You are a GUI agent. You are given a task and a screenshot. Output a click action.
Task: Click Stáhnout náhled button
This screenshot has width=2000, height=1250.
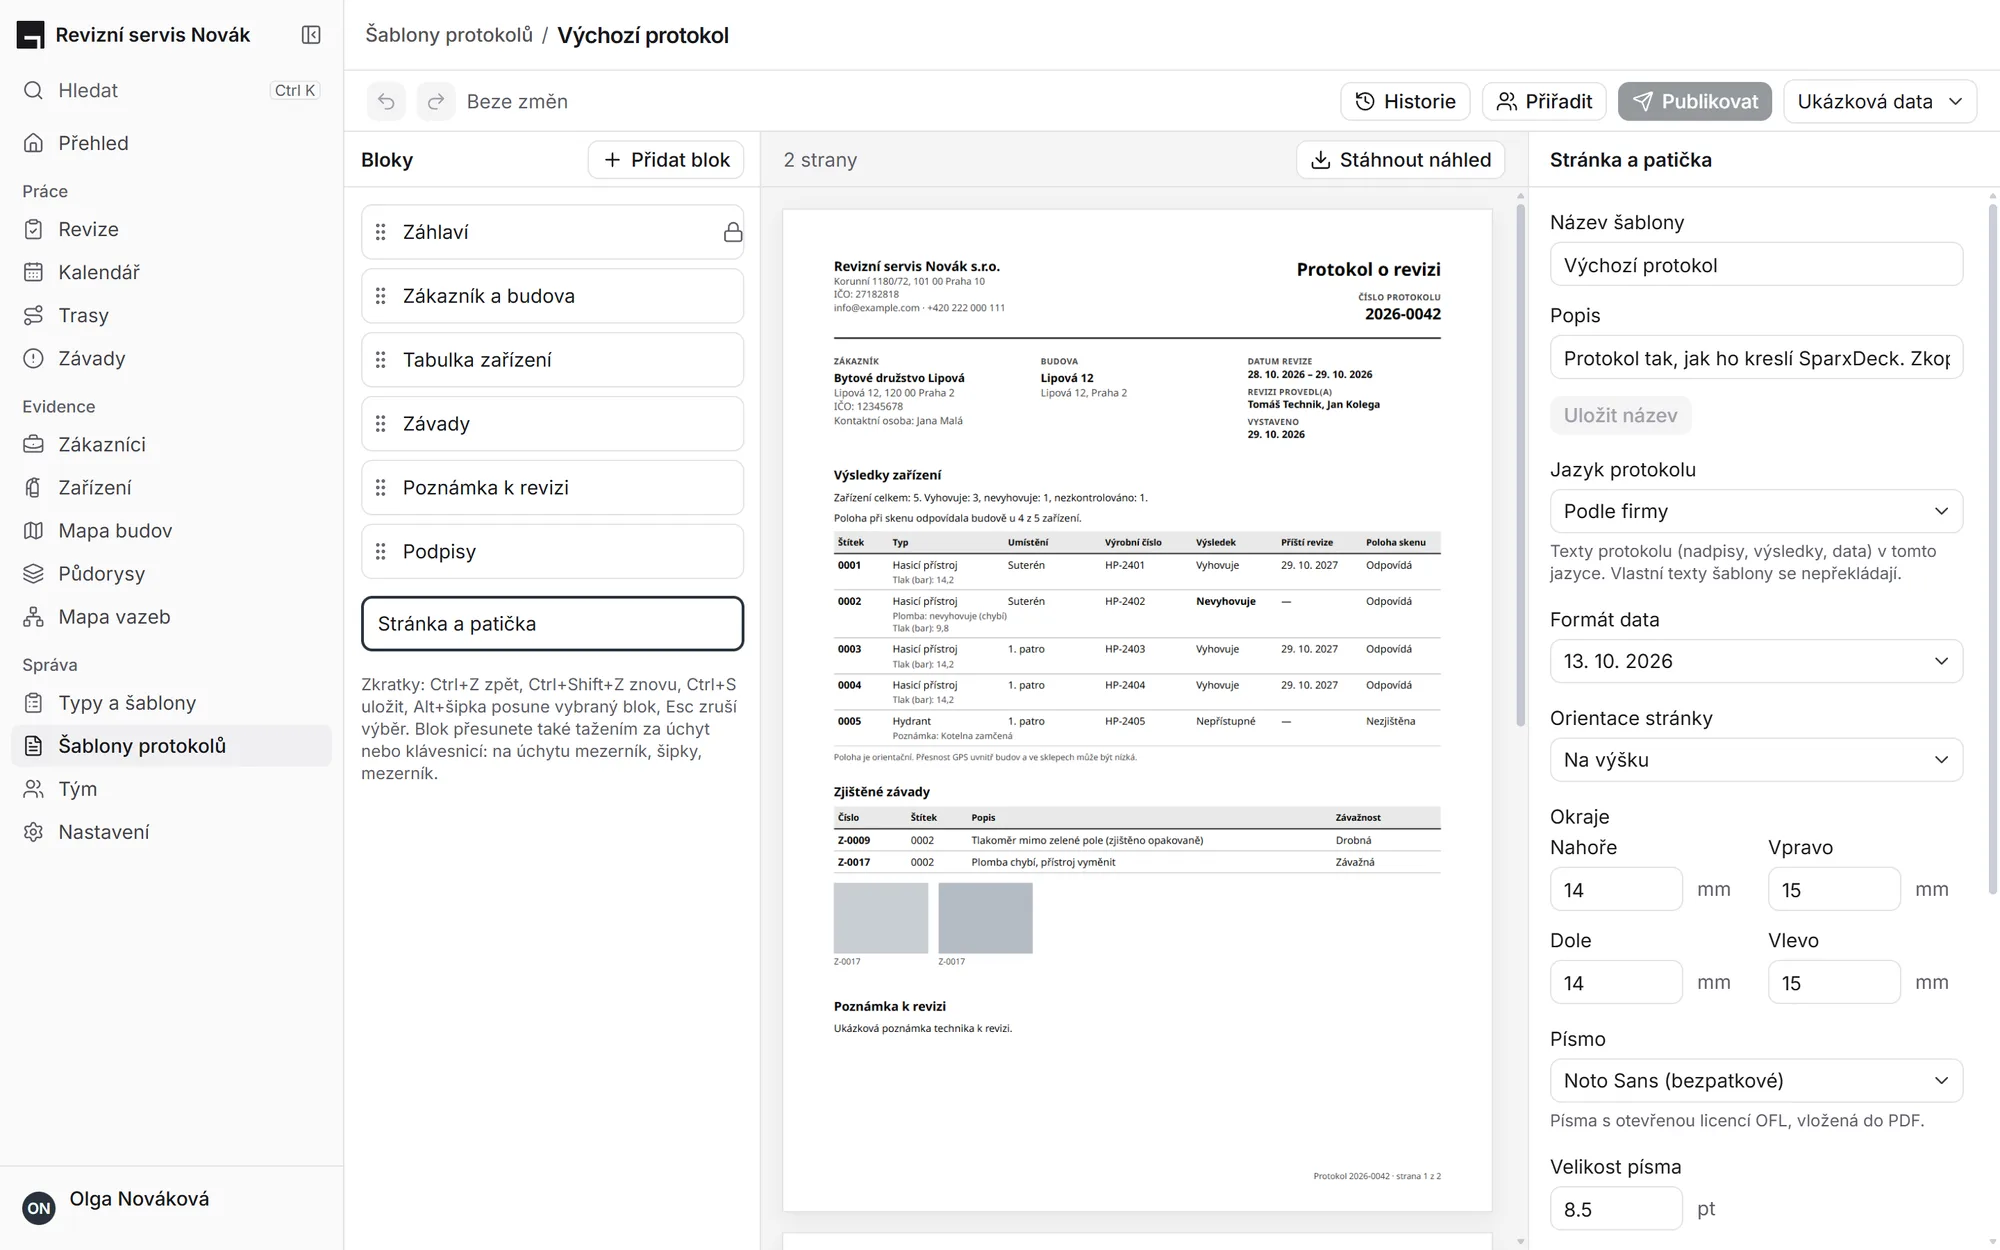point(1400,160)
